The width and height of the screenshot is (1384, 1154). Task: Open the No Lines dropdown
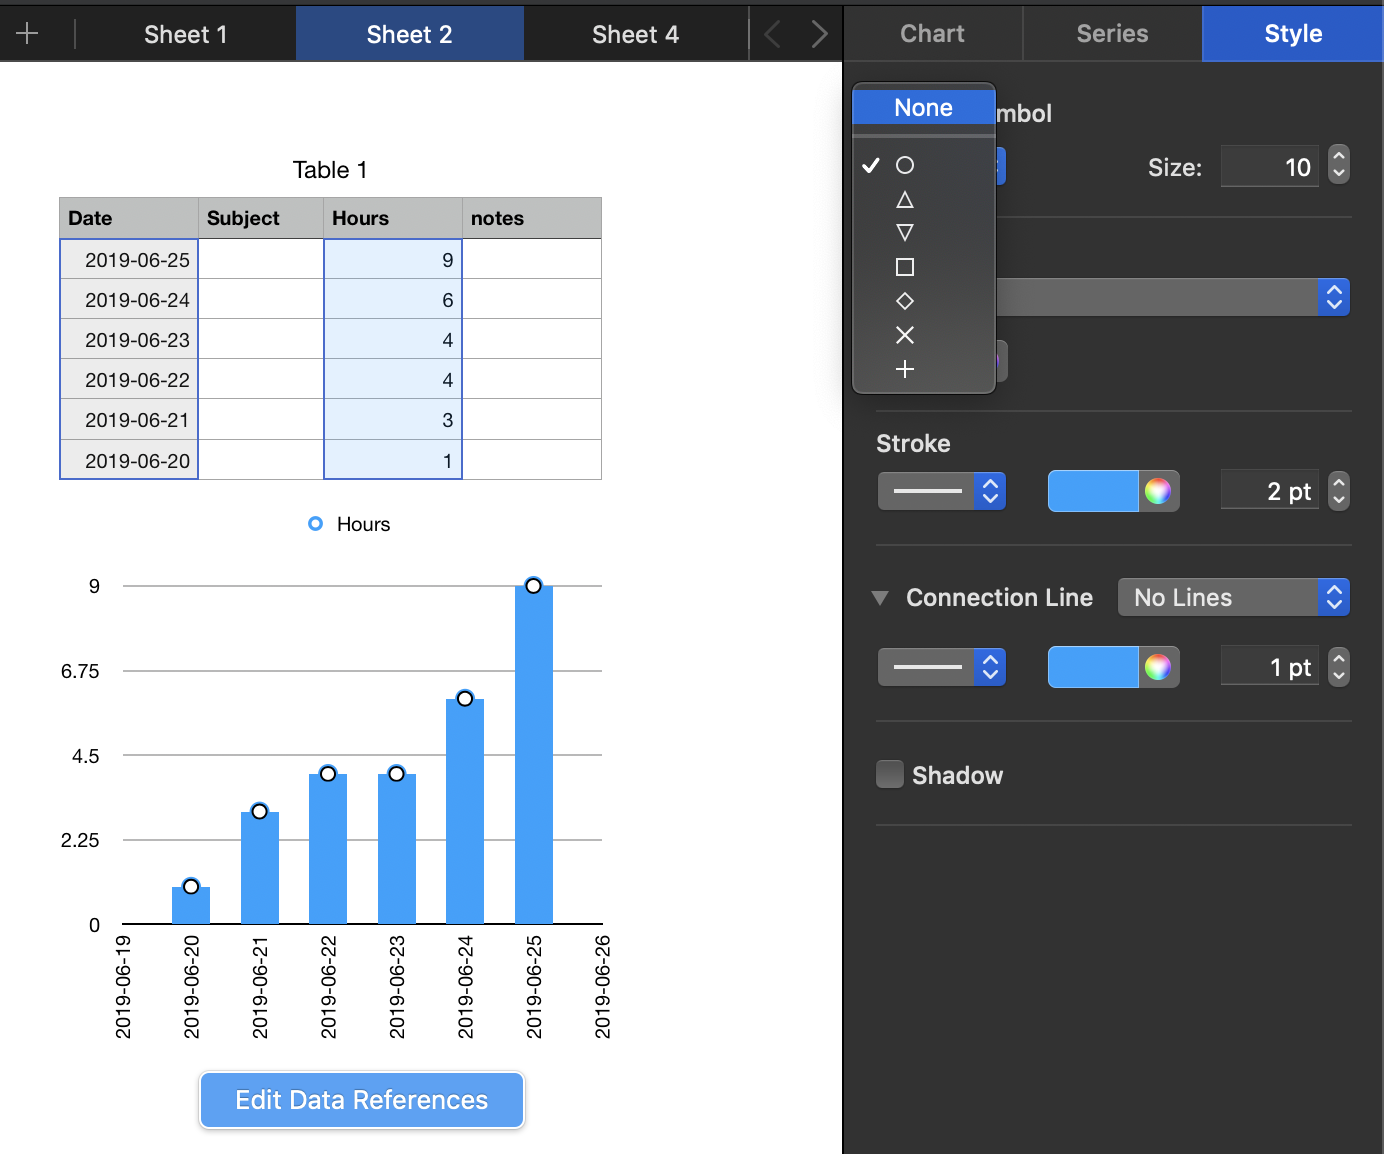(1233, 597)
